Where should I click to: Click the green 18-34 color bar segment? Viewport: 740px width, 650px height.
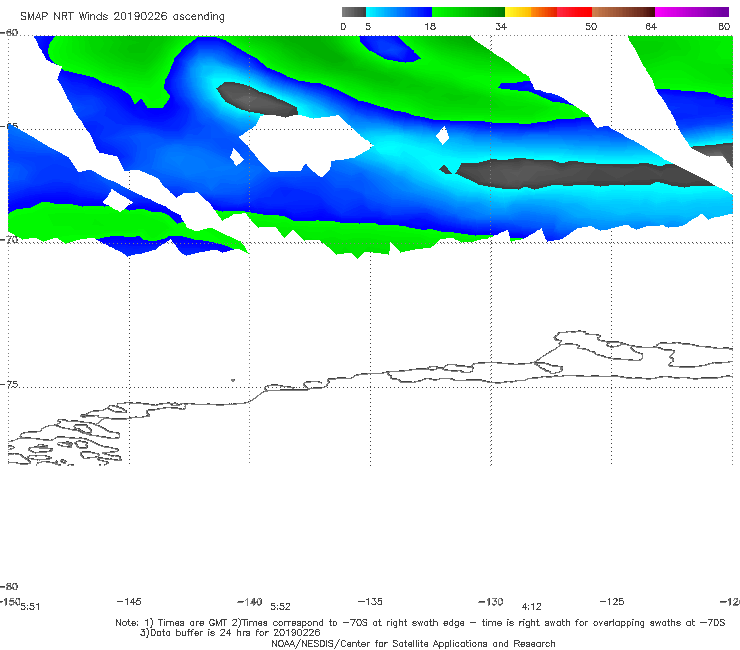click(x=468, y=12)
